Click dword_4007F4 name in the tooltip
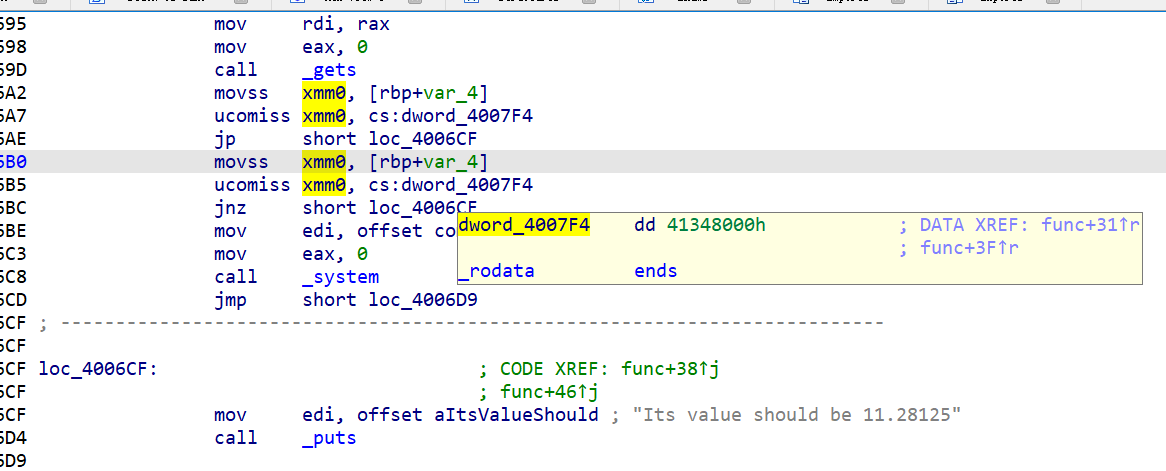1166x471 pixels. 524,225
